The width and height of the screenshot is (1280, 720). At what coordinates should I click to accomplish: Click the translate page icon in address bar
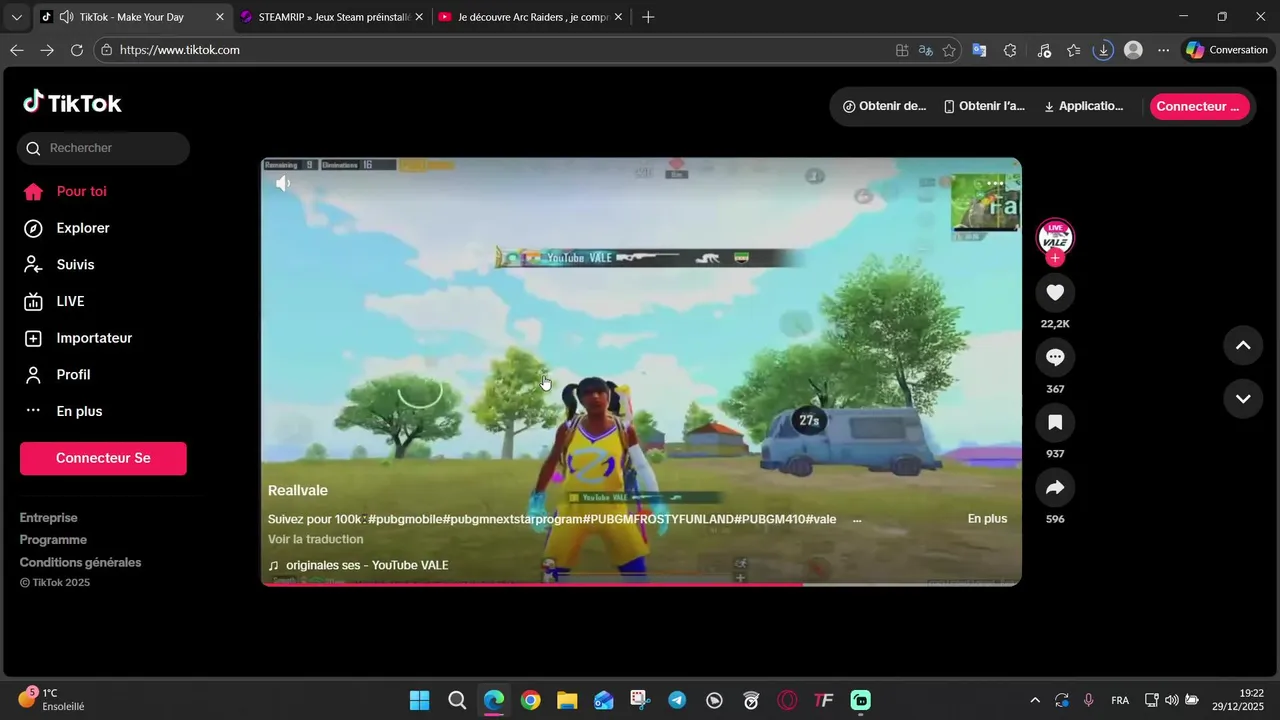point(926,50)
